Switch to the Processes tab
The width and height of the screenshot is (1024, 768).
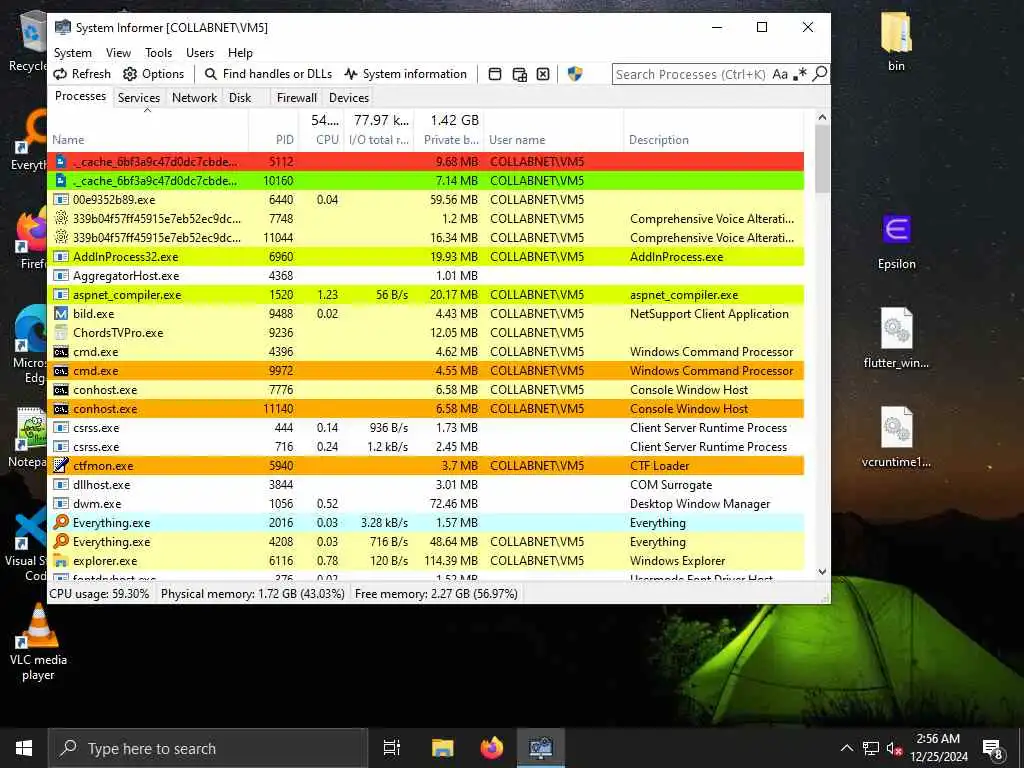tap(80, 96)
